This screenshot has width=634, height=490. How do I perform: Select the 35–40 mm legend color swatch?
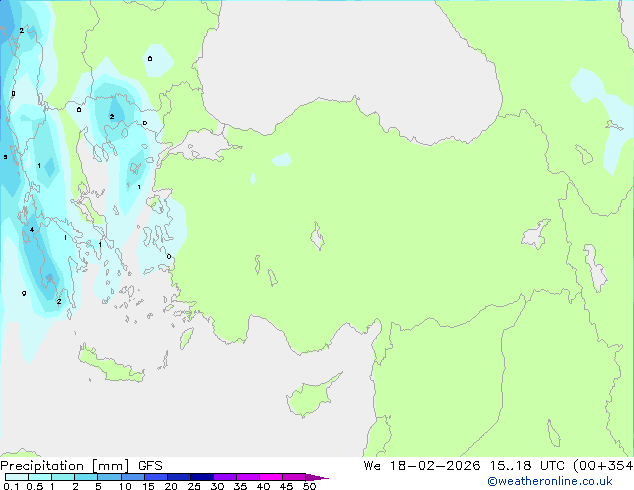(247, 477)
